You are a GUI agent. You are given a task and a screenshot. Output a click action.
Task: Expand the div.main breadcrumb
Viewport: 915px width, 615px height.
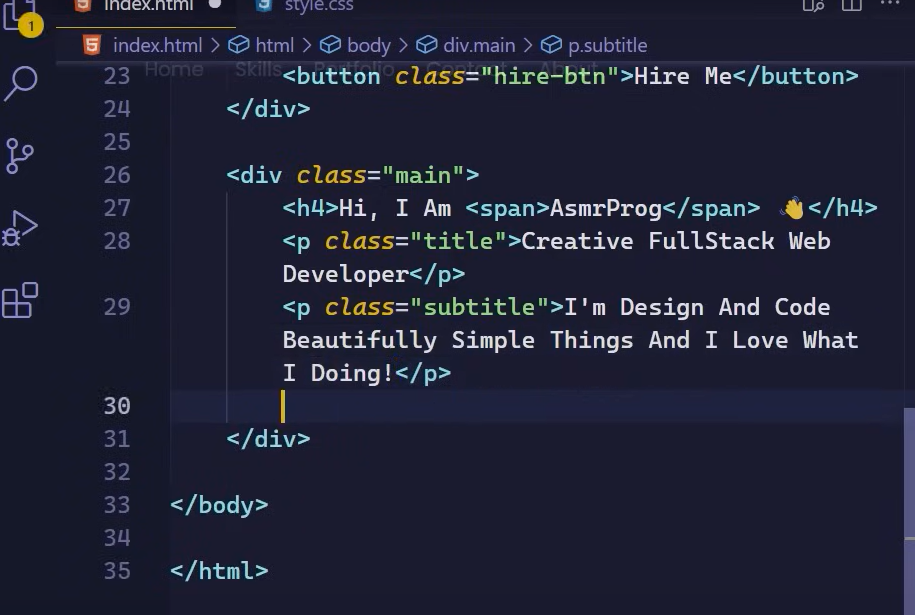point(478,45)
